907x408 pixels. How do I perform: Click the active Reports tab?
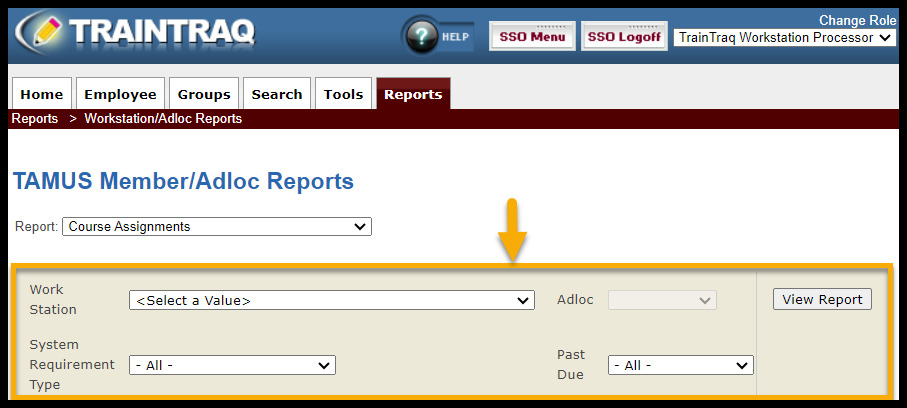tap(413, 94)
